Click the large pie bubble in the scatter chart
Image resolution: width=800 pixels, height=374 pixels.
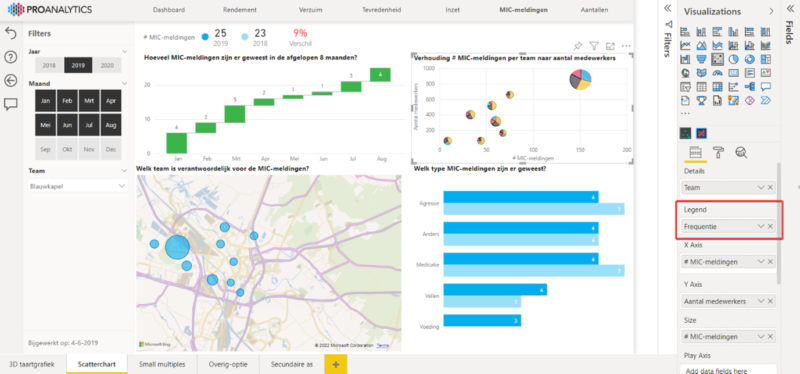tap(581, 79)
